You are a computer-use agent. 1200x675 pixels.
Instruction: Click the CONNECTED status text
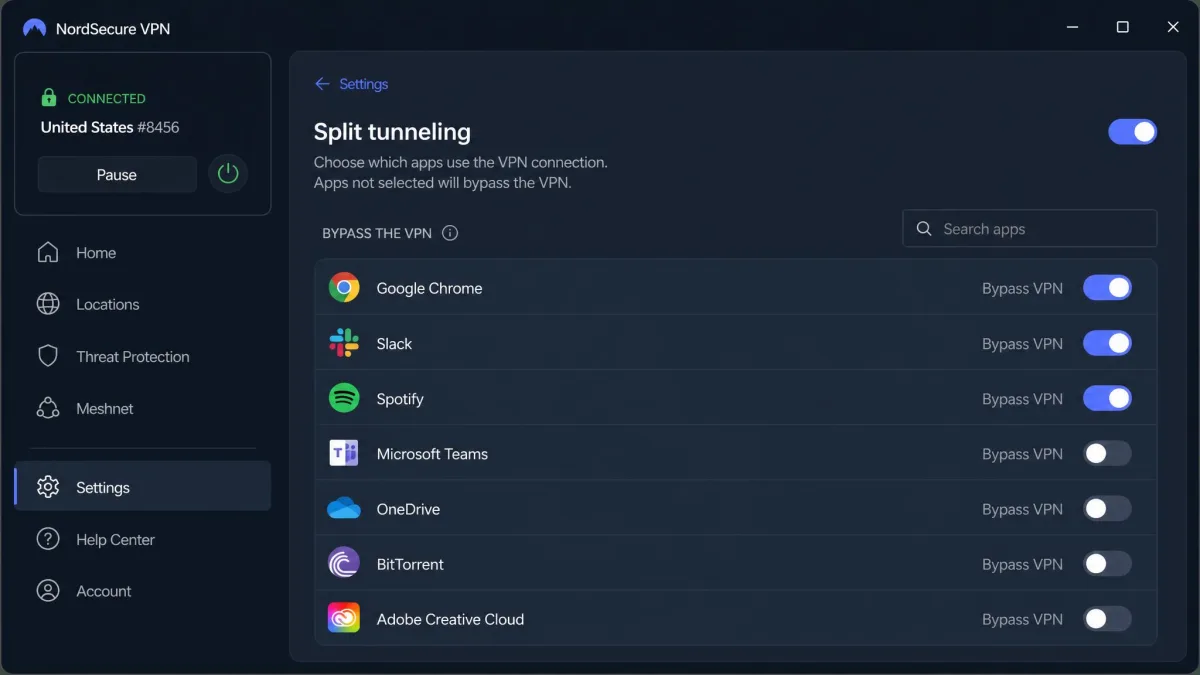(106, 99)
